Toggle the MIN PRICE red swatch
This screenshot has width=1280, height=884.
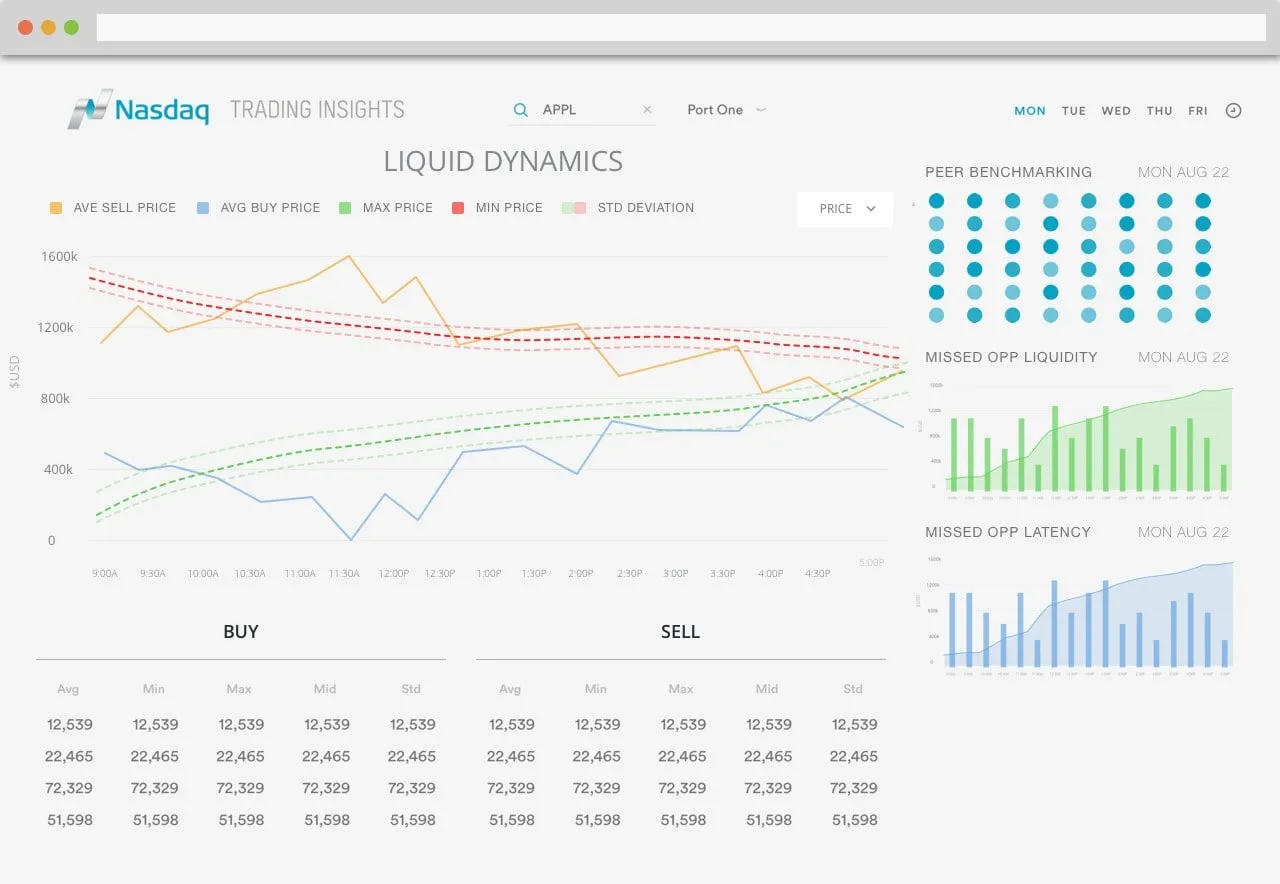point(458,208)
